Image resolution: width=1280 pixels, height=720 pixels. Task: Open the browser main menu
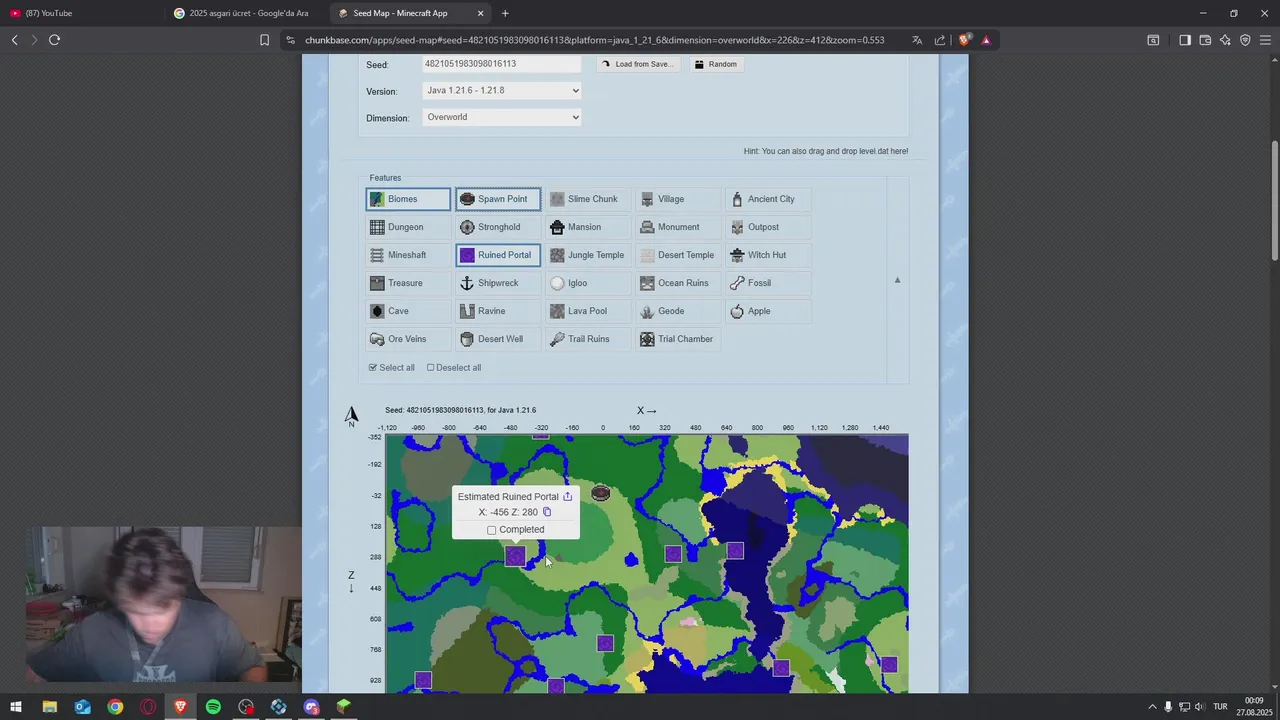click(1265, 40)
